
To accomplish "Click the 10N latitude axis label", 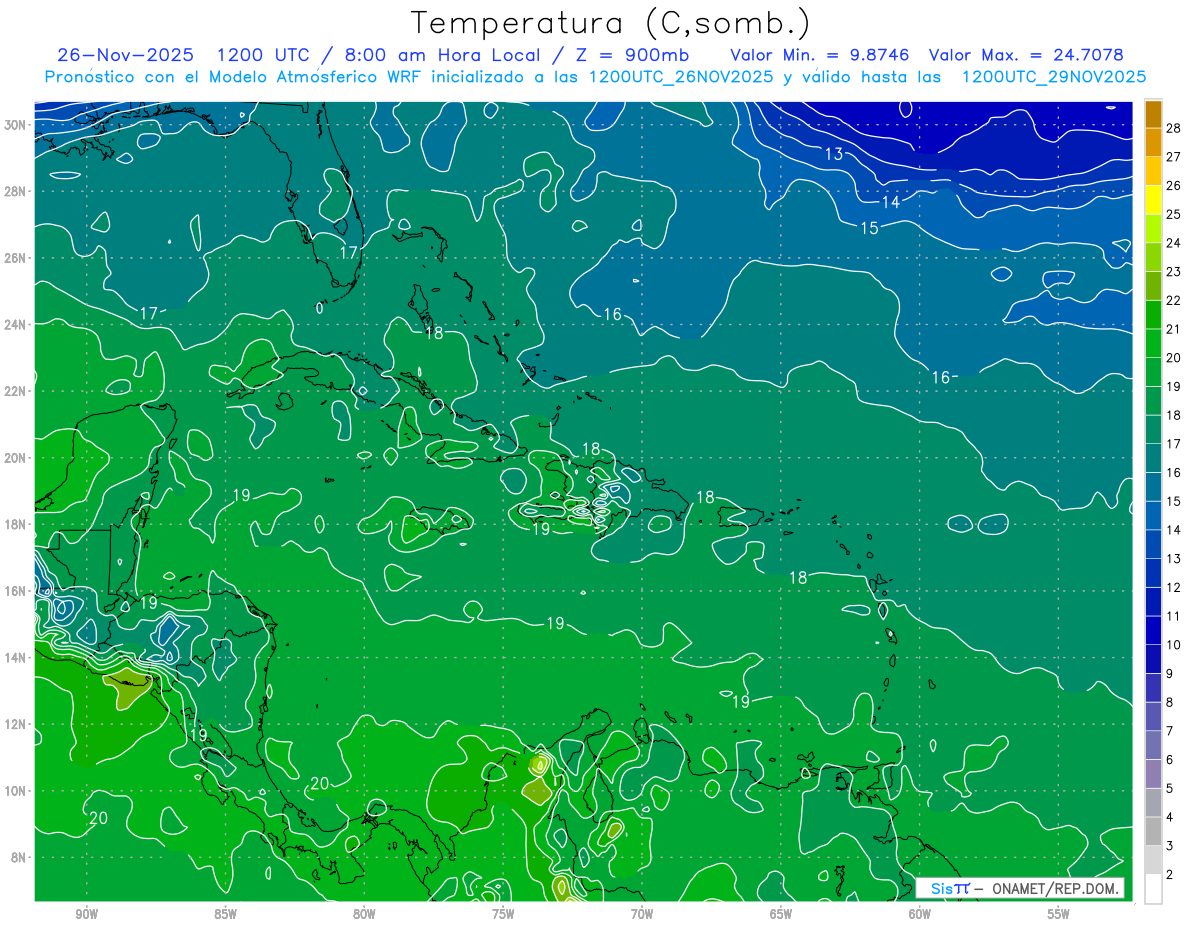I will point(16,790).
